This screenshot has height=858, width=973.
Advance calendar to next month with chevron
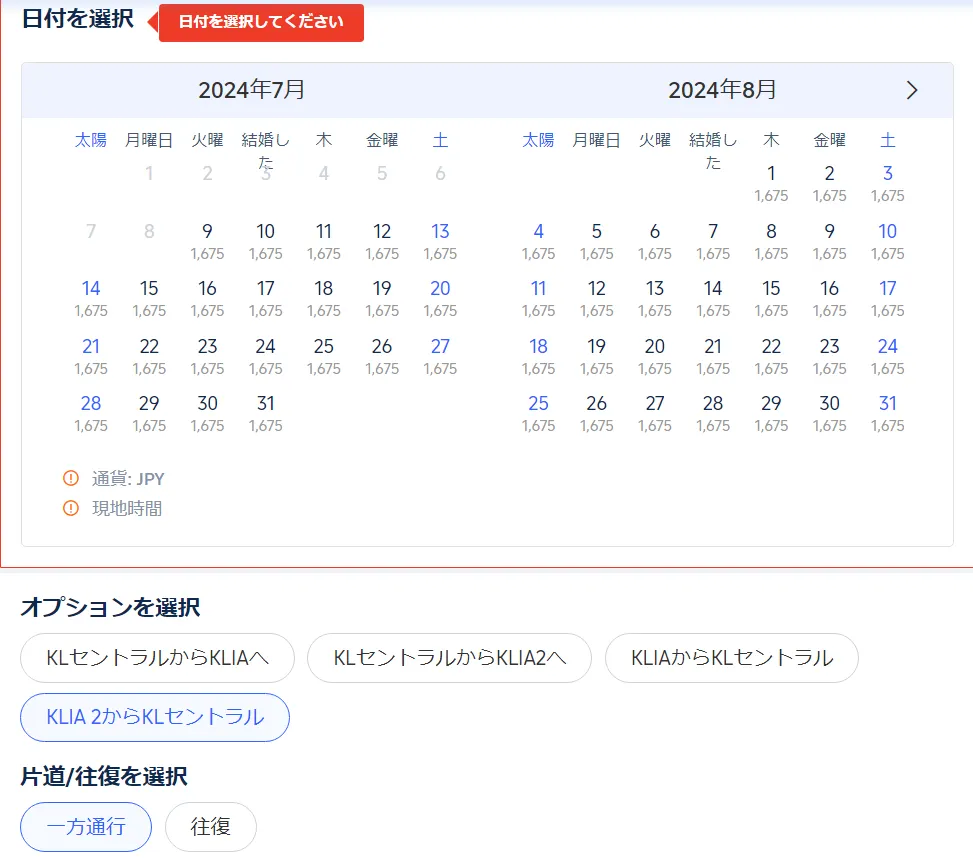coord(911,89)
